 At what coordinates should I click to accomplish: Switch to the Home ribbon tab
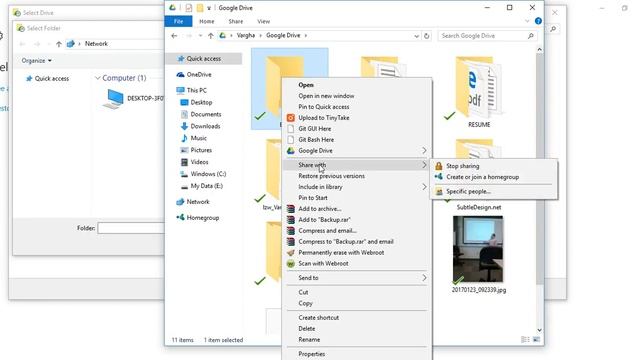pyautogui.click(x=207, y=21)
